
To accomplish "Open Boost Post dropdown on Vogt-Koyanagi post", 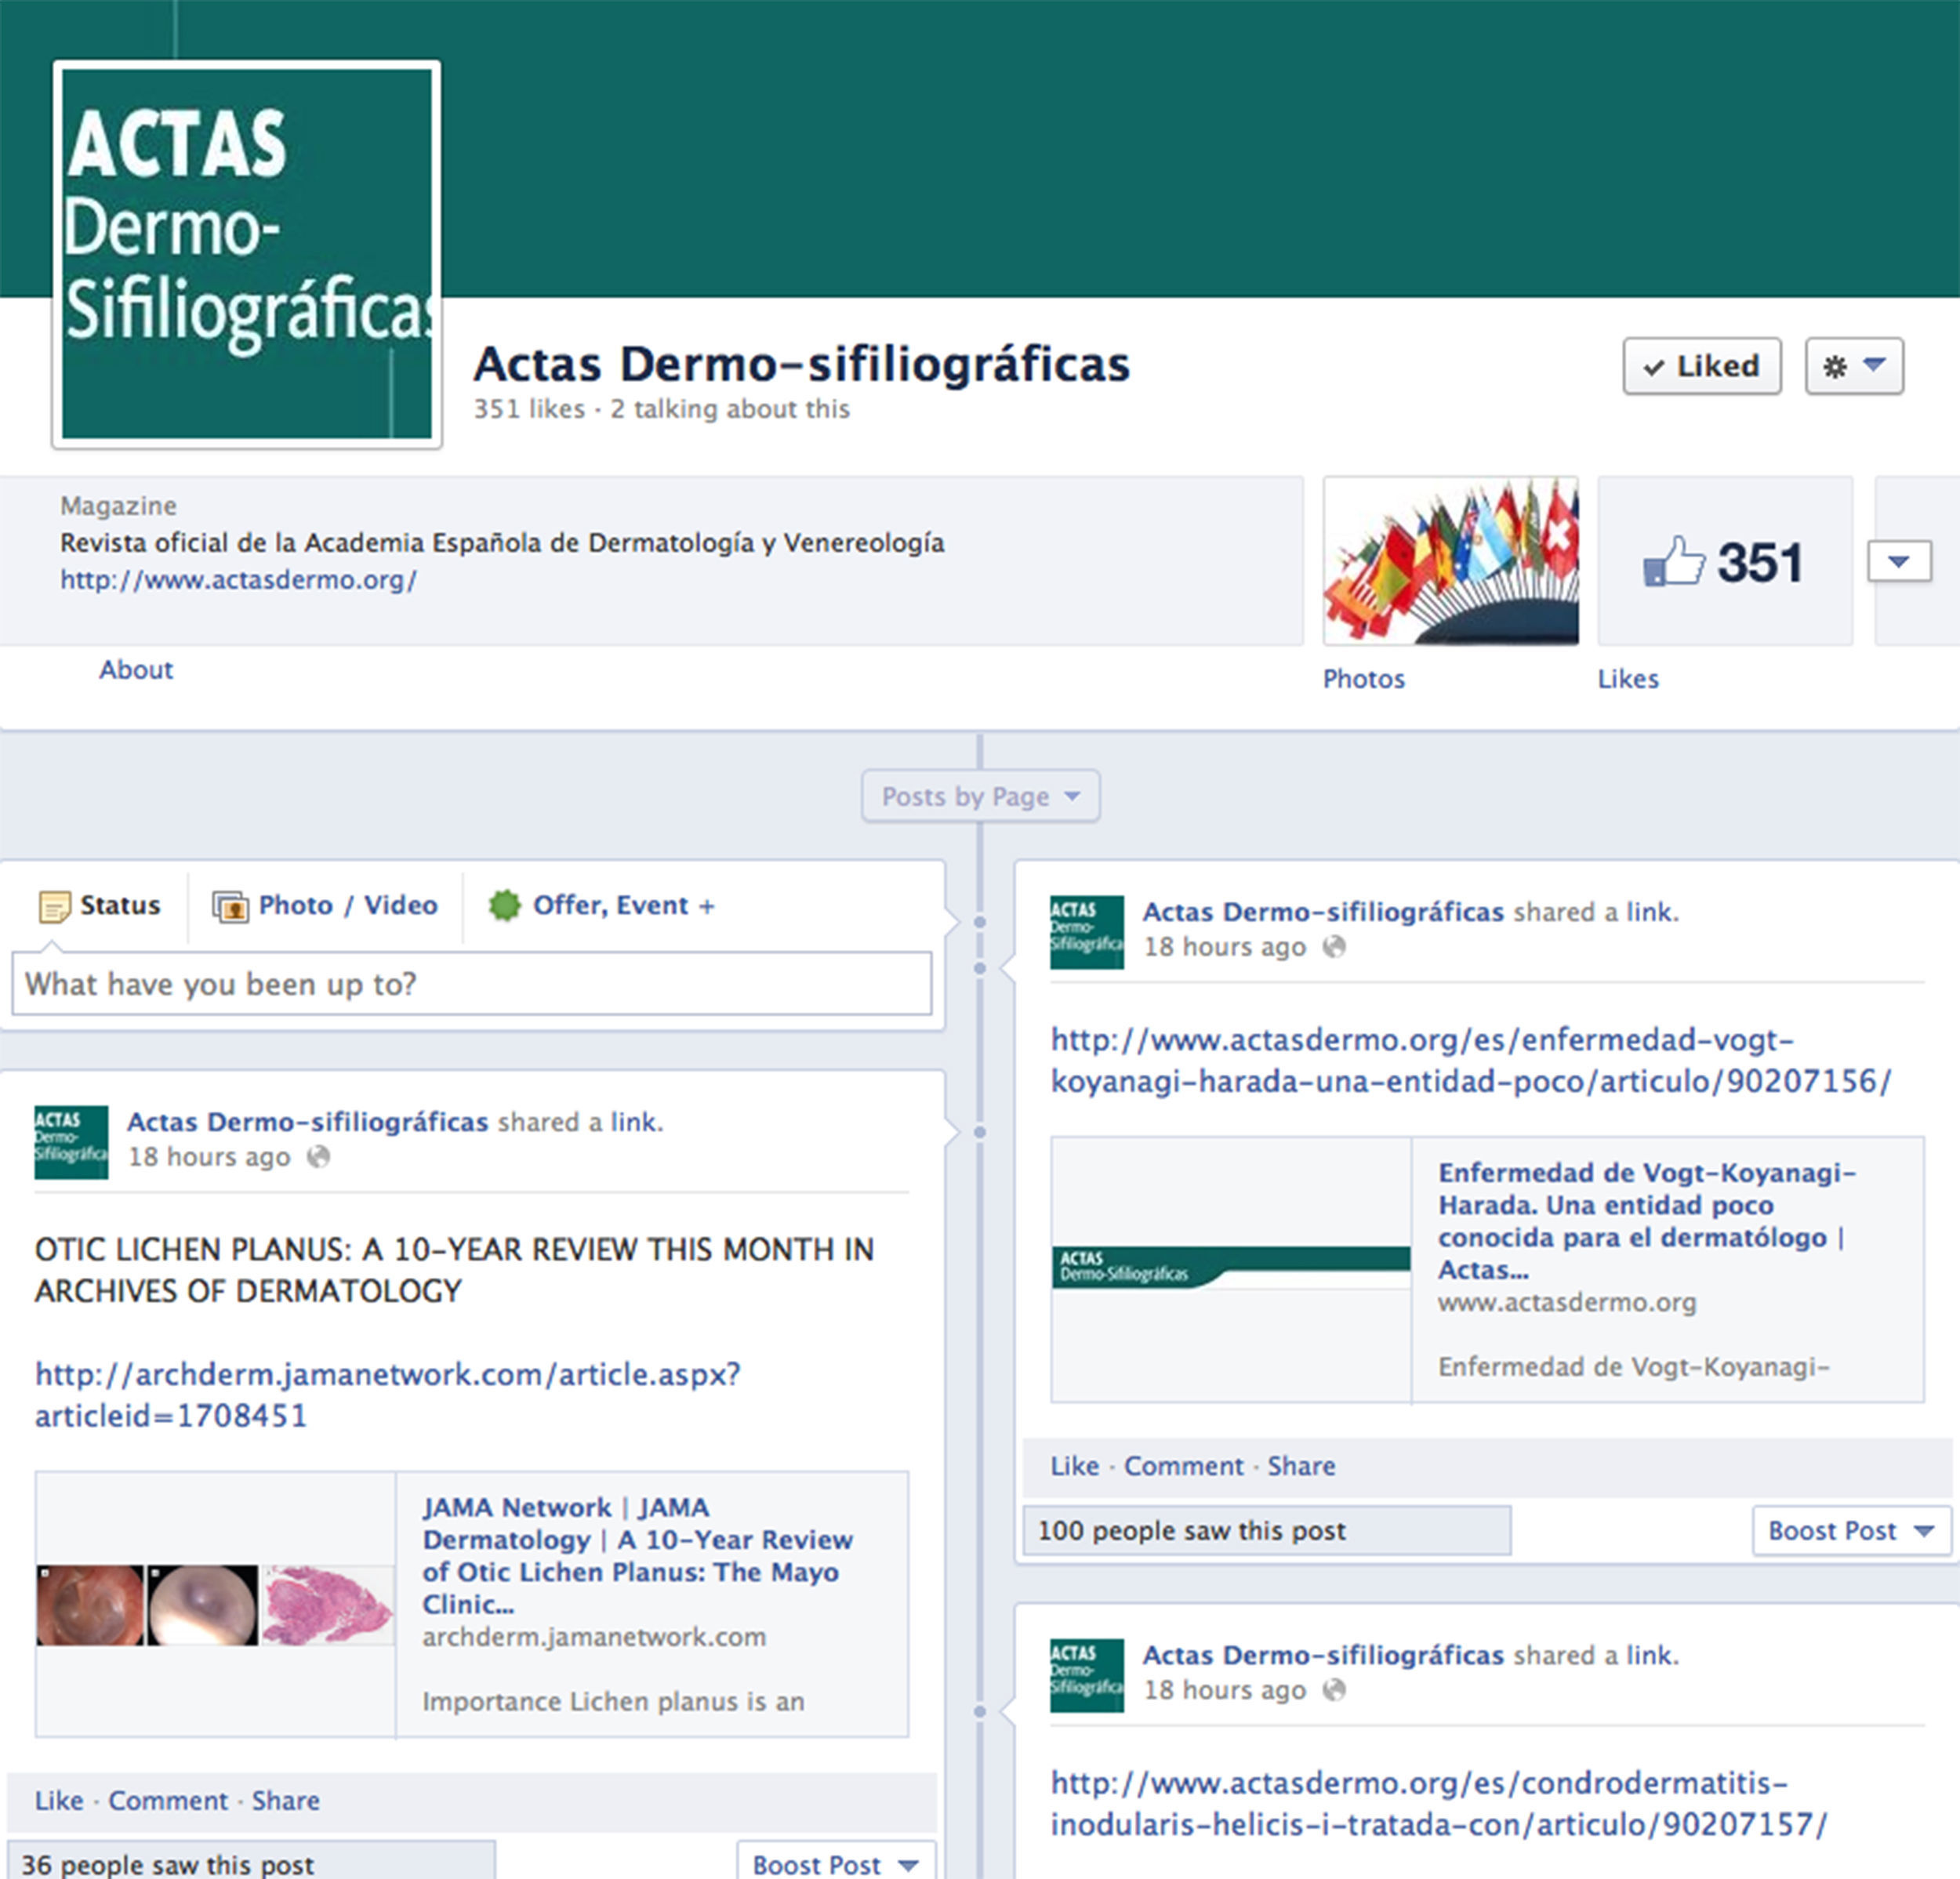I will [1850, 1530].
